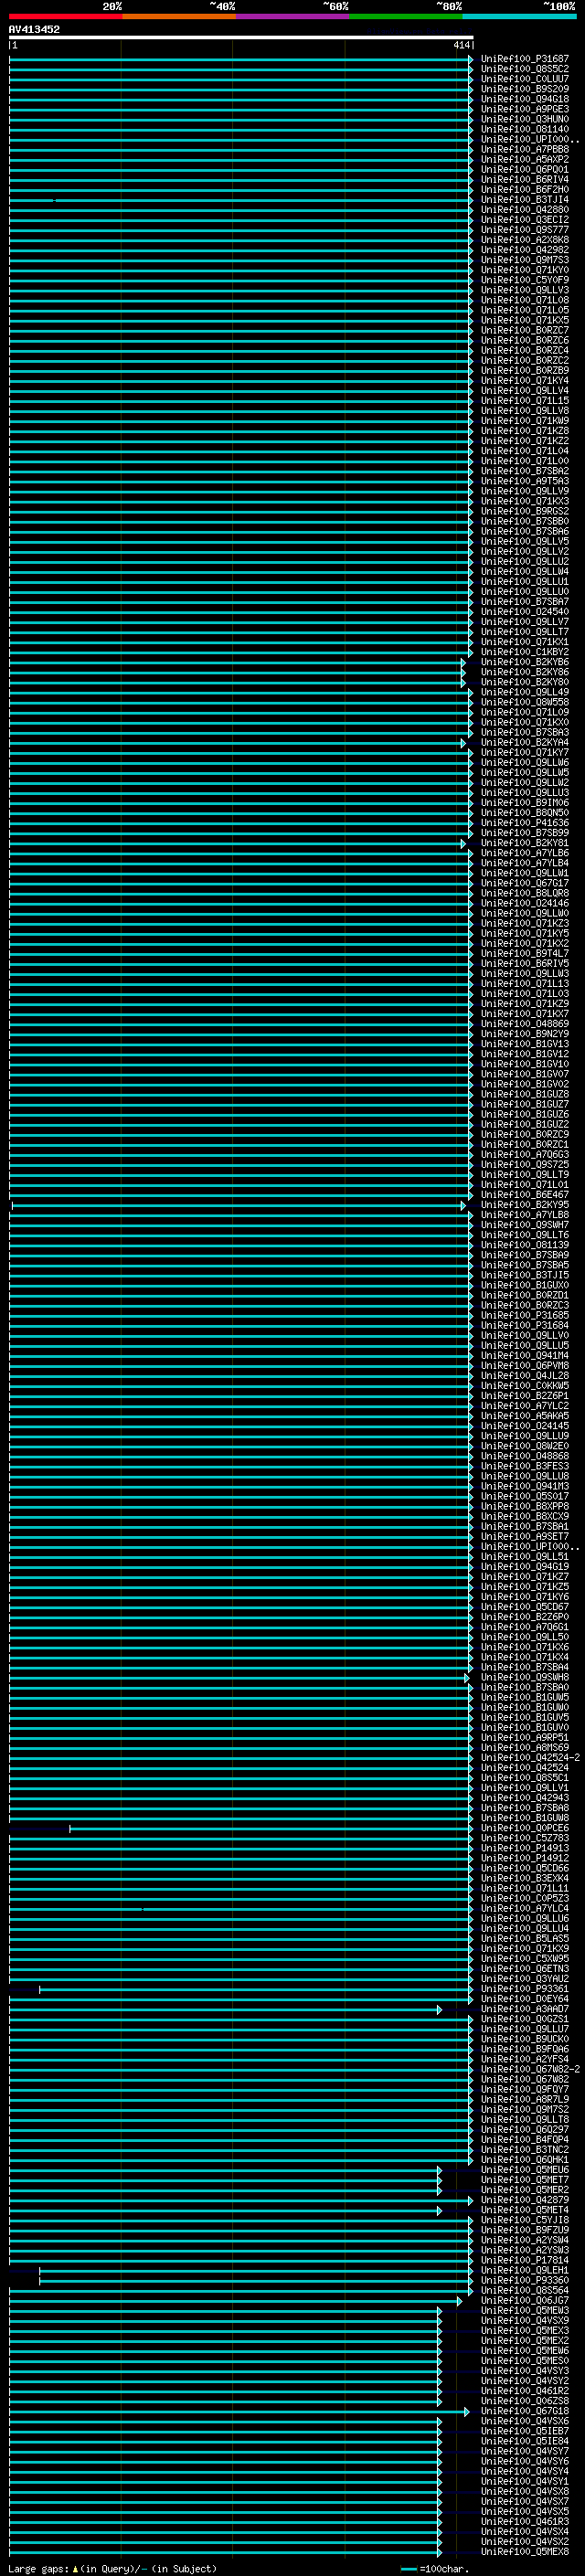
Task: Click the UniRef100_B2KYB6 label
Action: (524, 662)
